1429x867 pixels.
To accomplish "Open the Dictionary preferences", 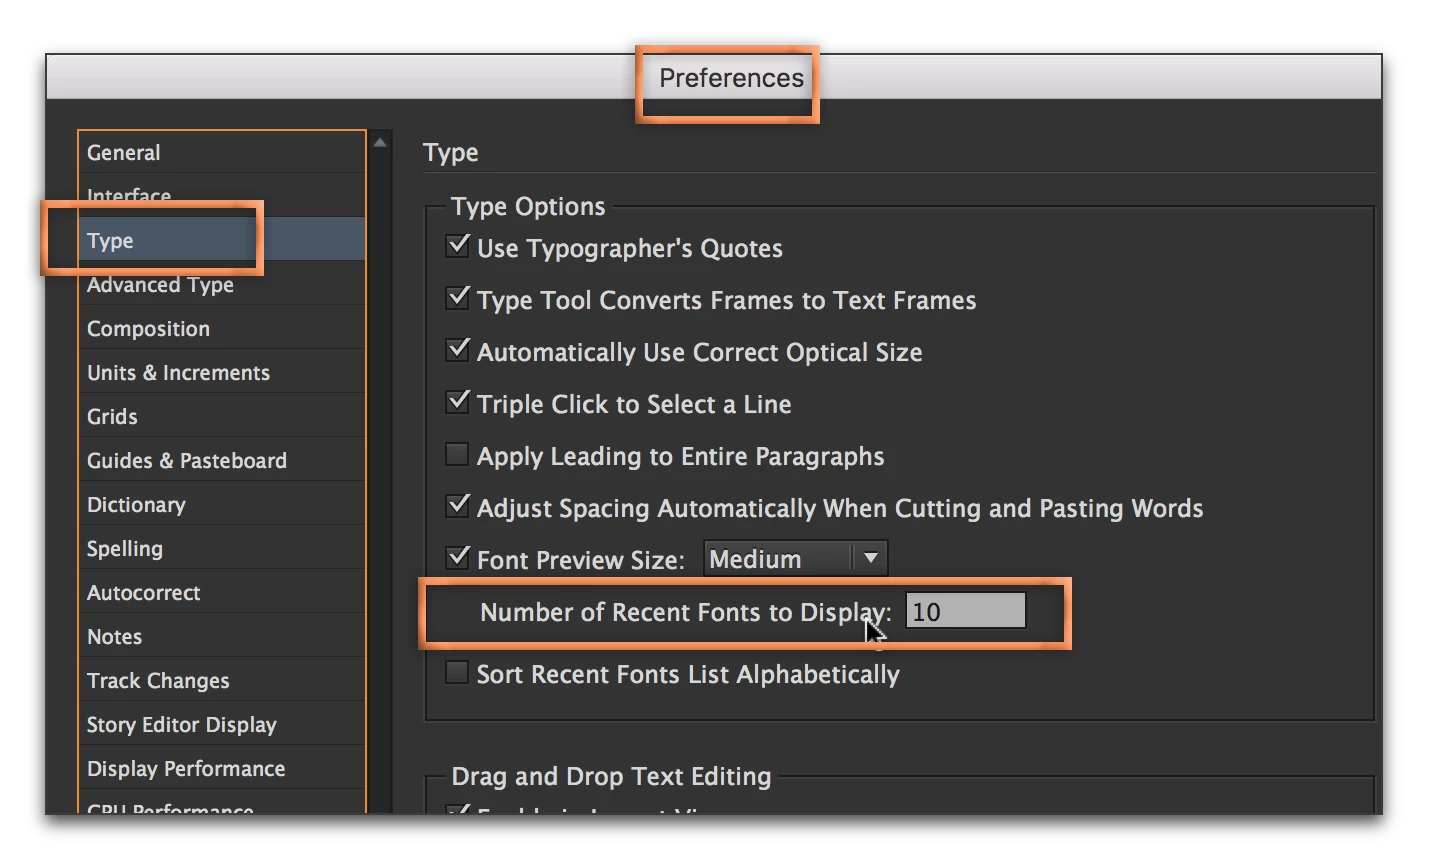I will point(136,505).
